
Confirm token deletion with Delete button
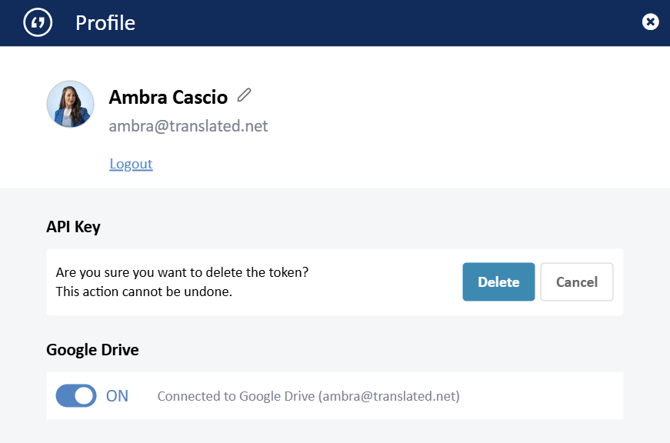coord(498,282)
